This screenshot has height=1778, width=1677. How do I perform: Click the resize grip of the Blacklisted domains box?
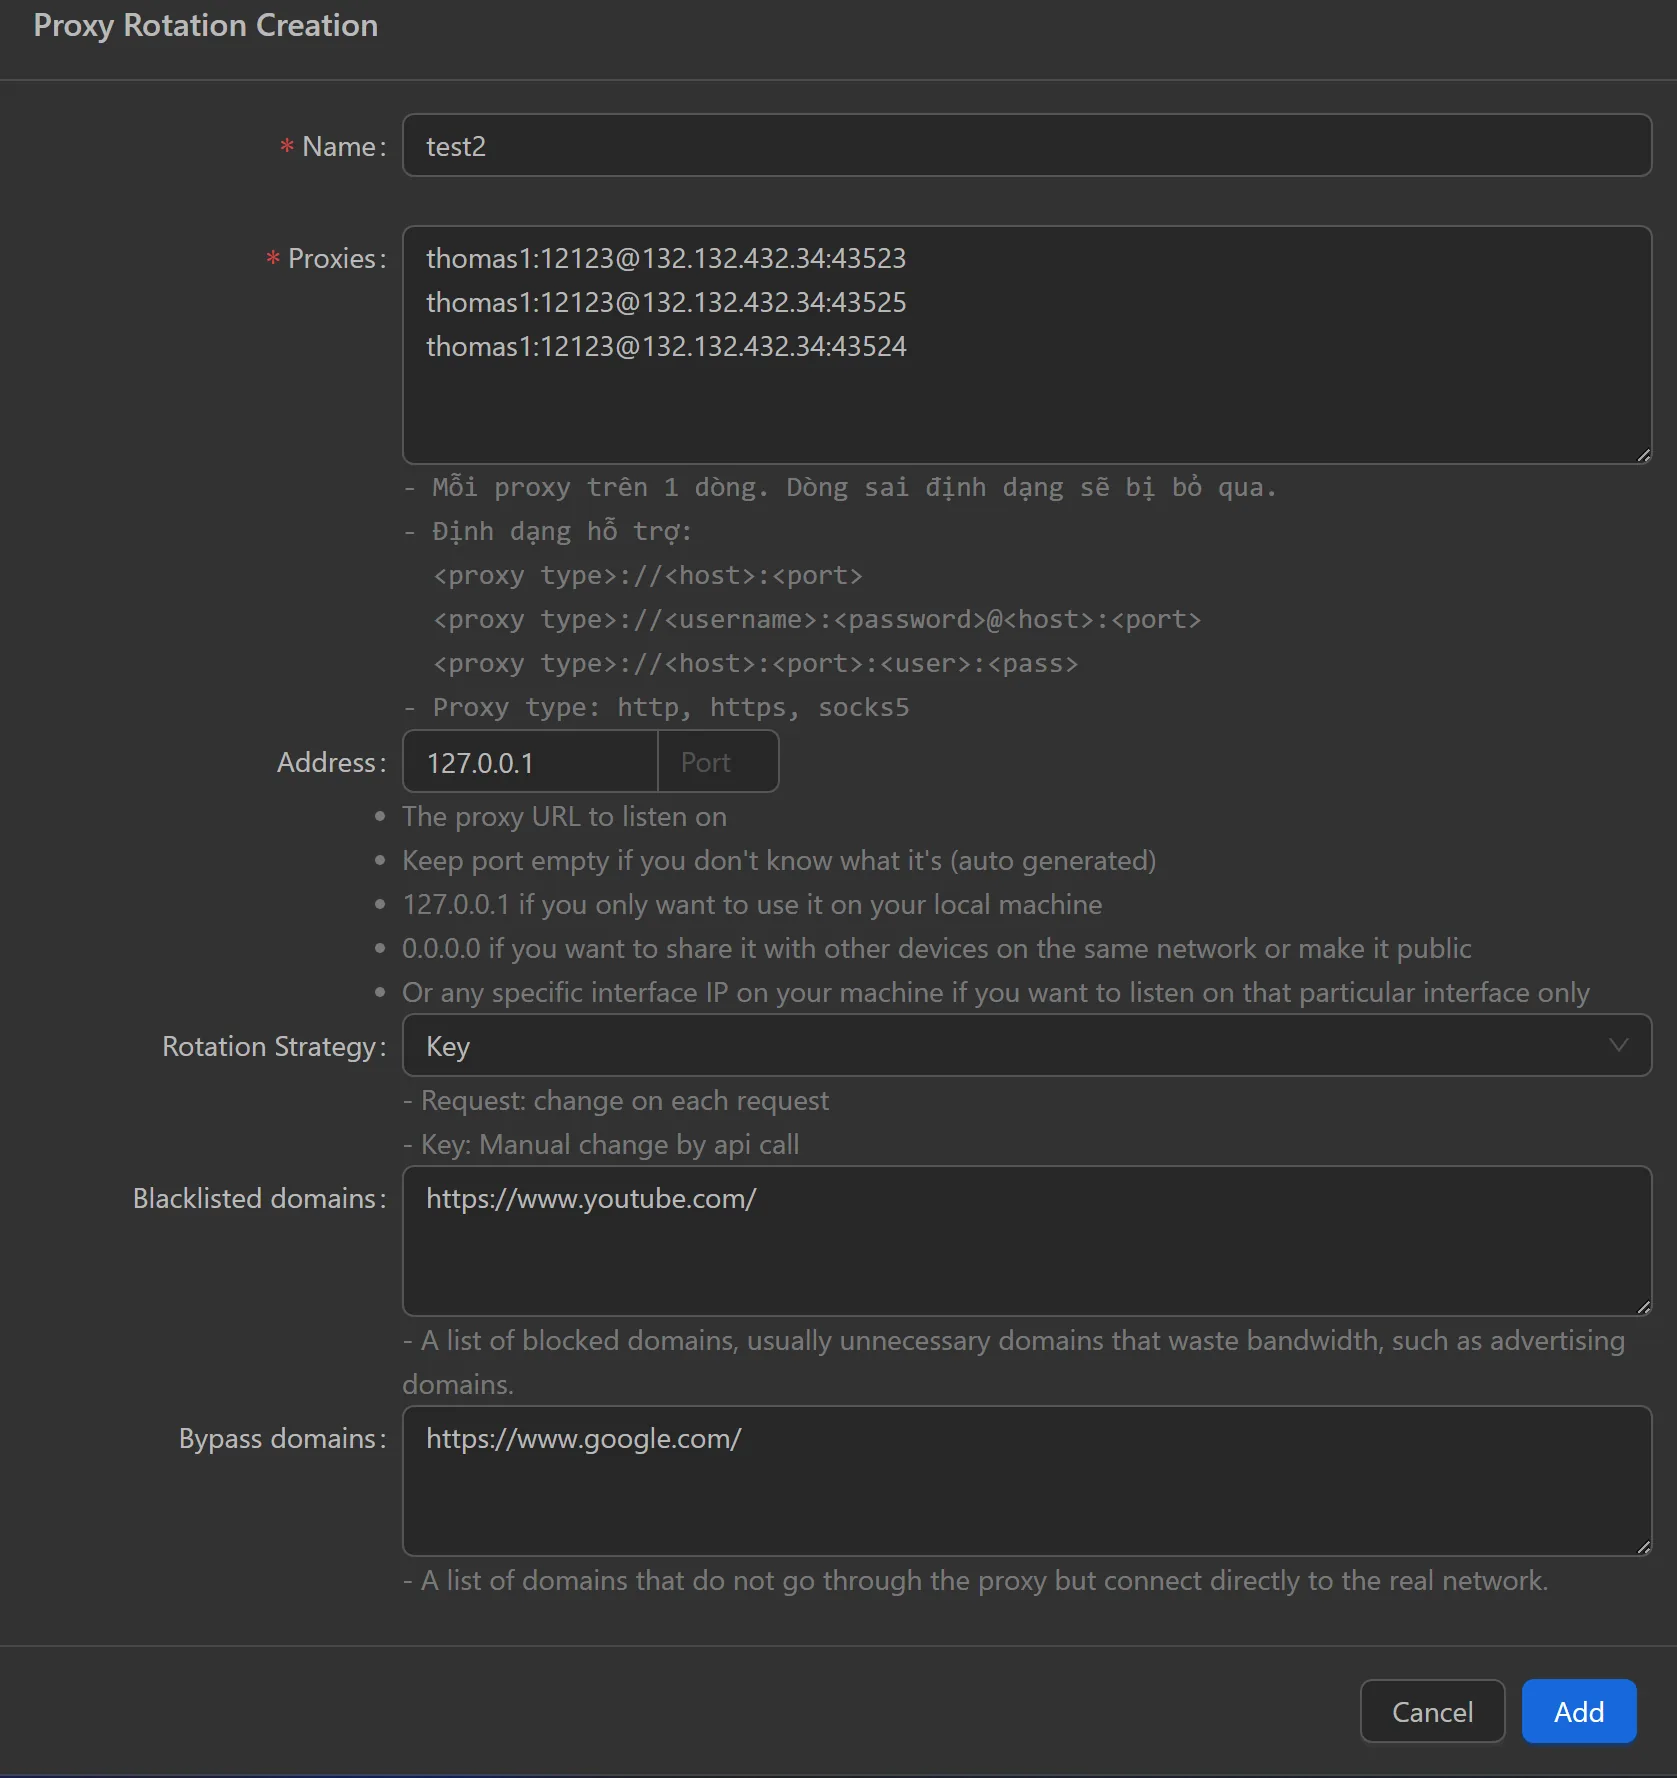point(1643,1308)
